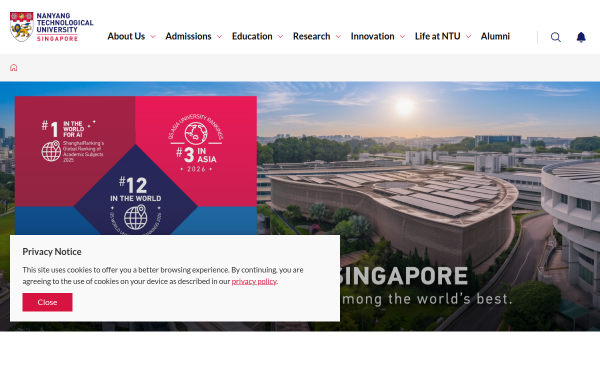Expand the Research chevron
The image size is (600, 375).
coord(338,37)
